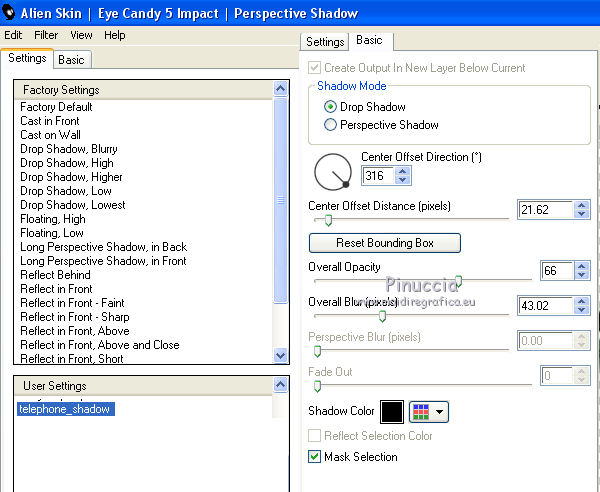This screenshot has width=600, height=492.
Task: Select Reflect in Front, Above preset
Action: point(75,331)
